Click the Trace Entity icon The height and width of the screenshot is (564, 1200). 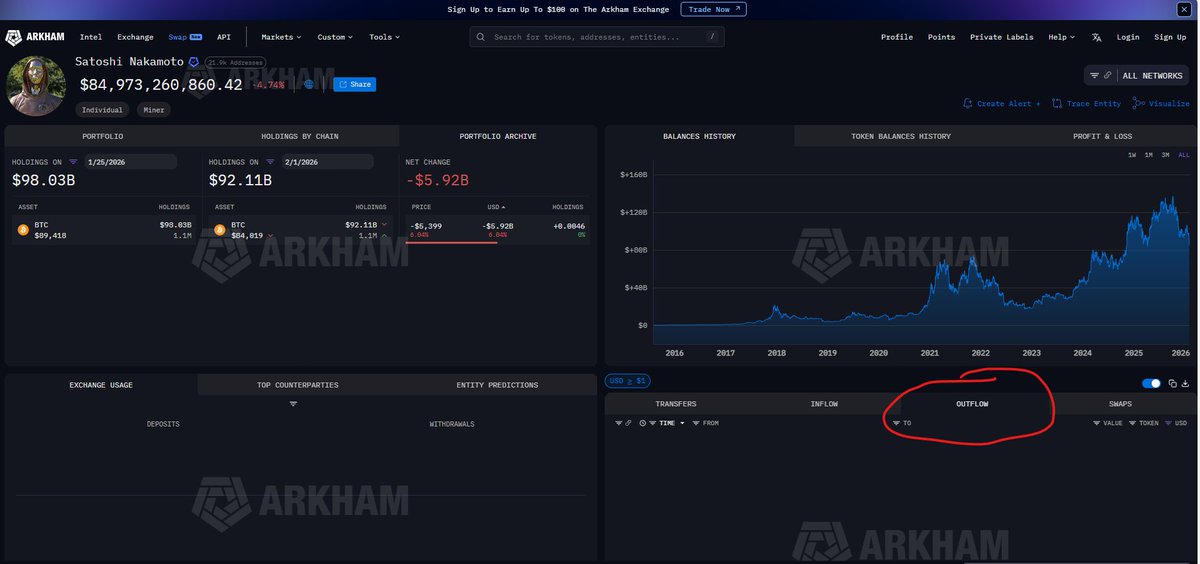click(x=1057, y=103)
